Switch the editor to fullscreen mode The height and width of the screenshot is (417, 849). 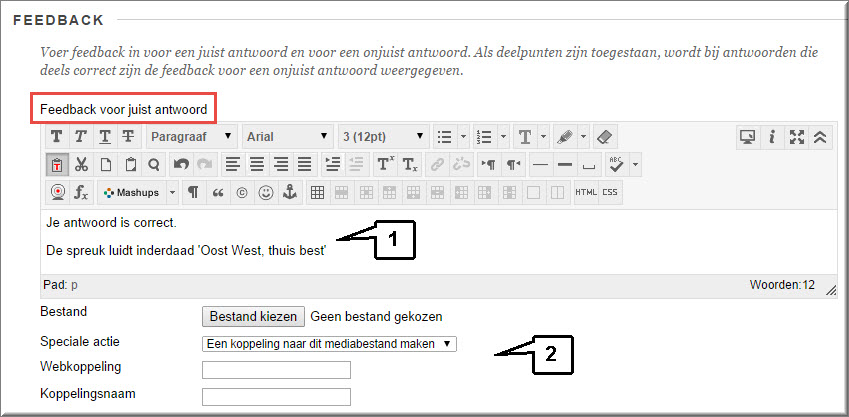(796, 137)
